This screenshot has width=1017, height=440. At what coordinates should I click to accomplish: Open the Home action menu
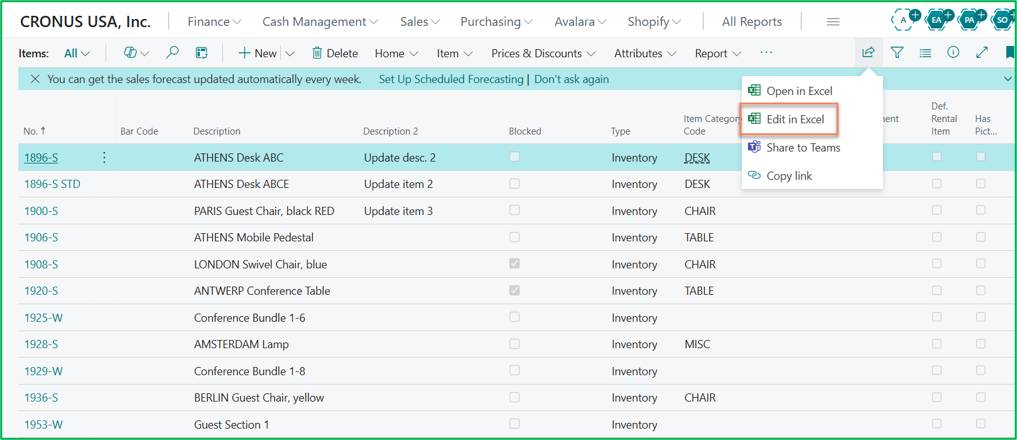click(x=396, y=53)
